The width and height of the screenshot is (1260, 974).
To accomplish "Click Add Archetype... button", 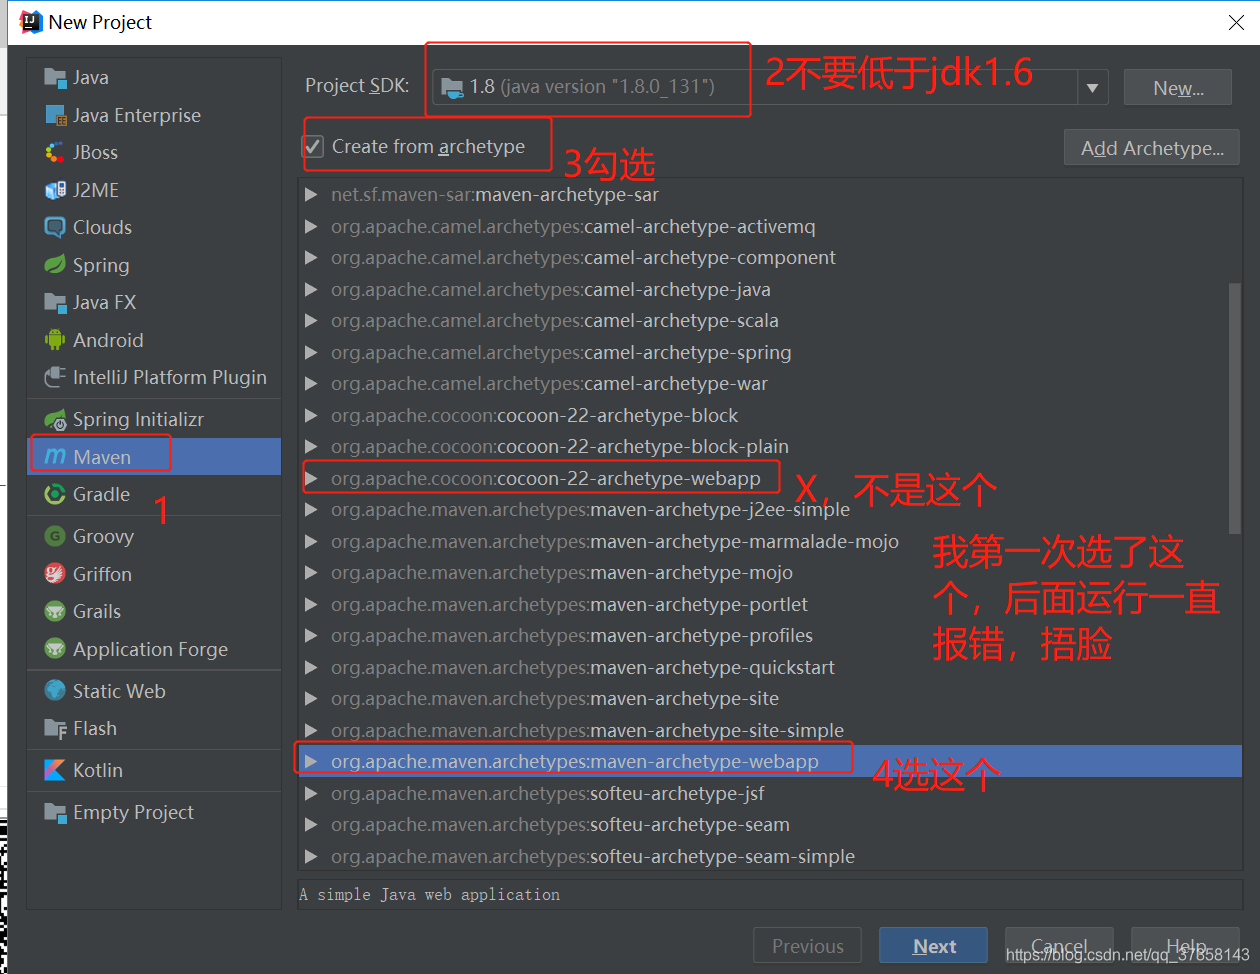I will coord(1152,148).
